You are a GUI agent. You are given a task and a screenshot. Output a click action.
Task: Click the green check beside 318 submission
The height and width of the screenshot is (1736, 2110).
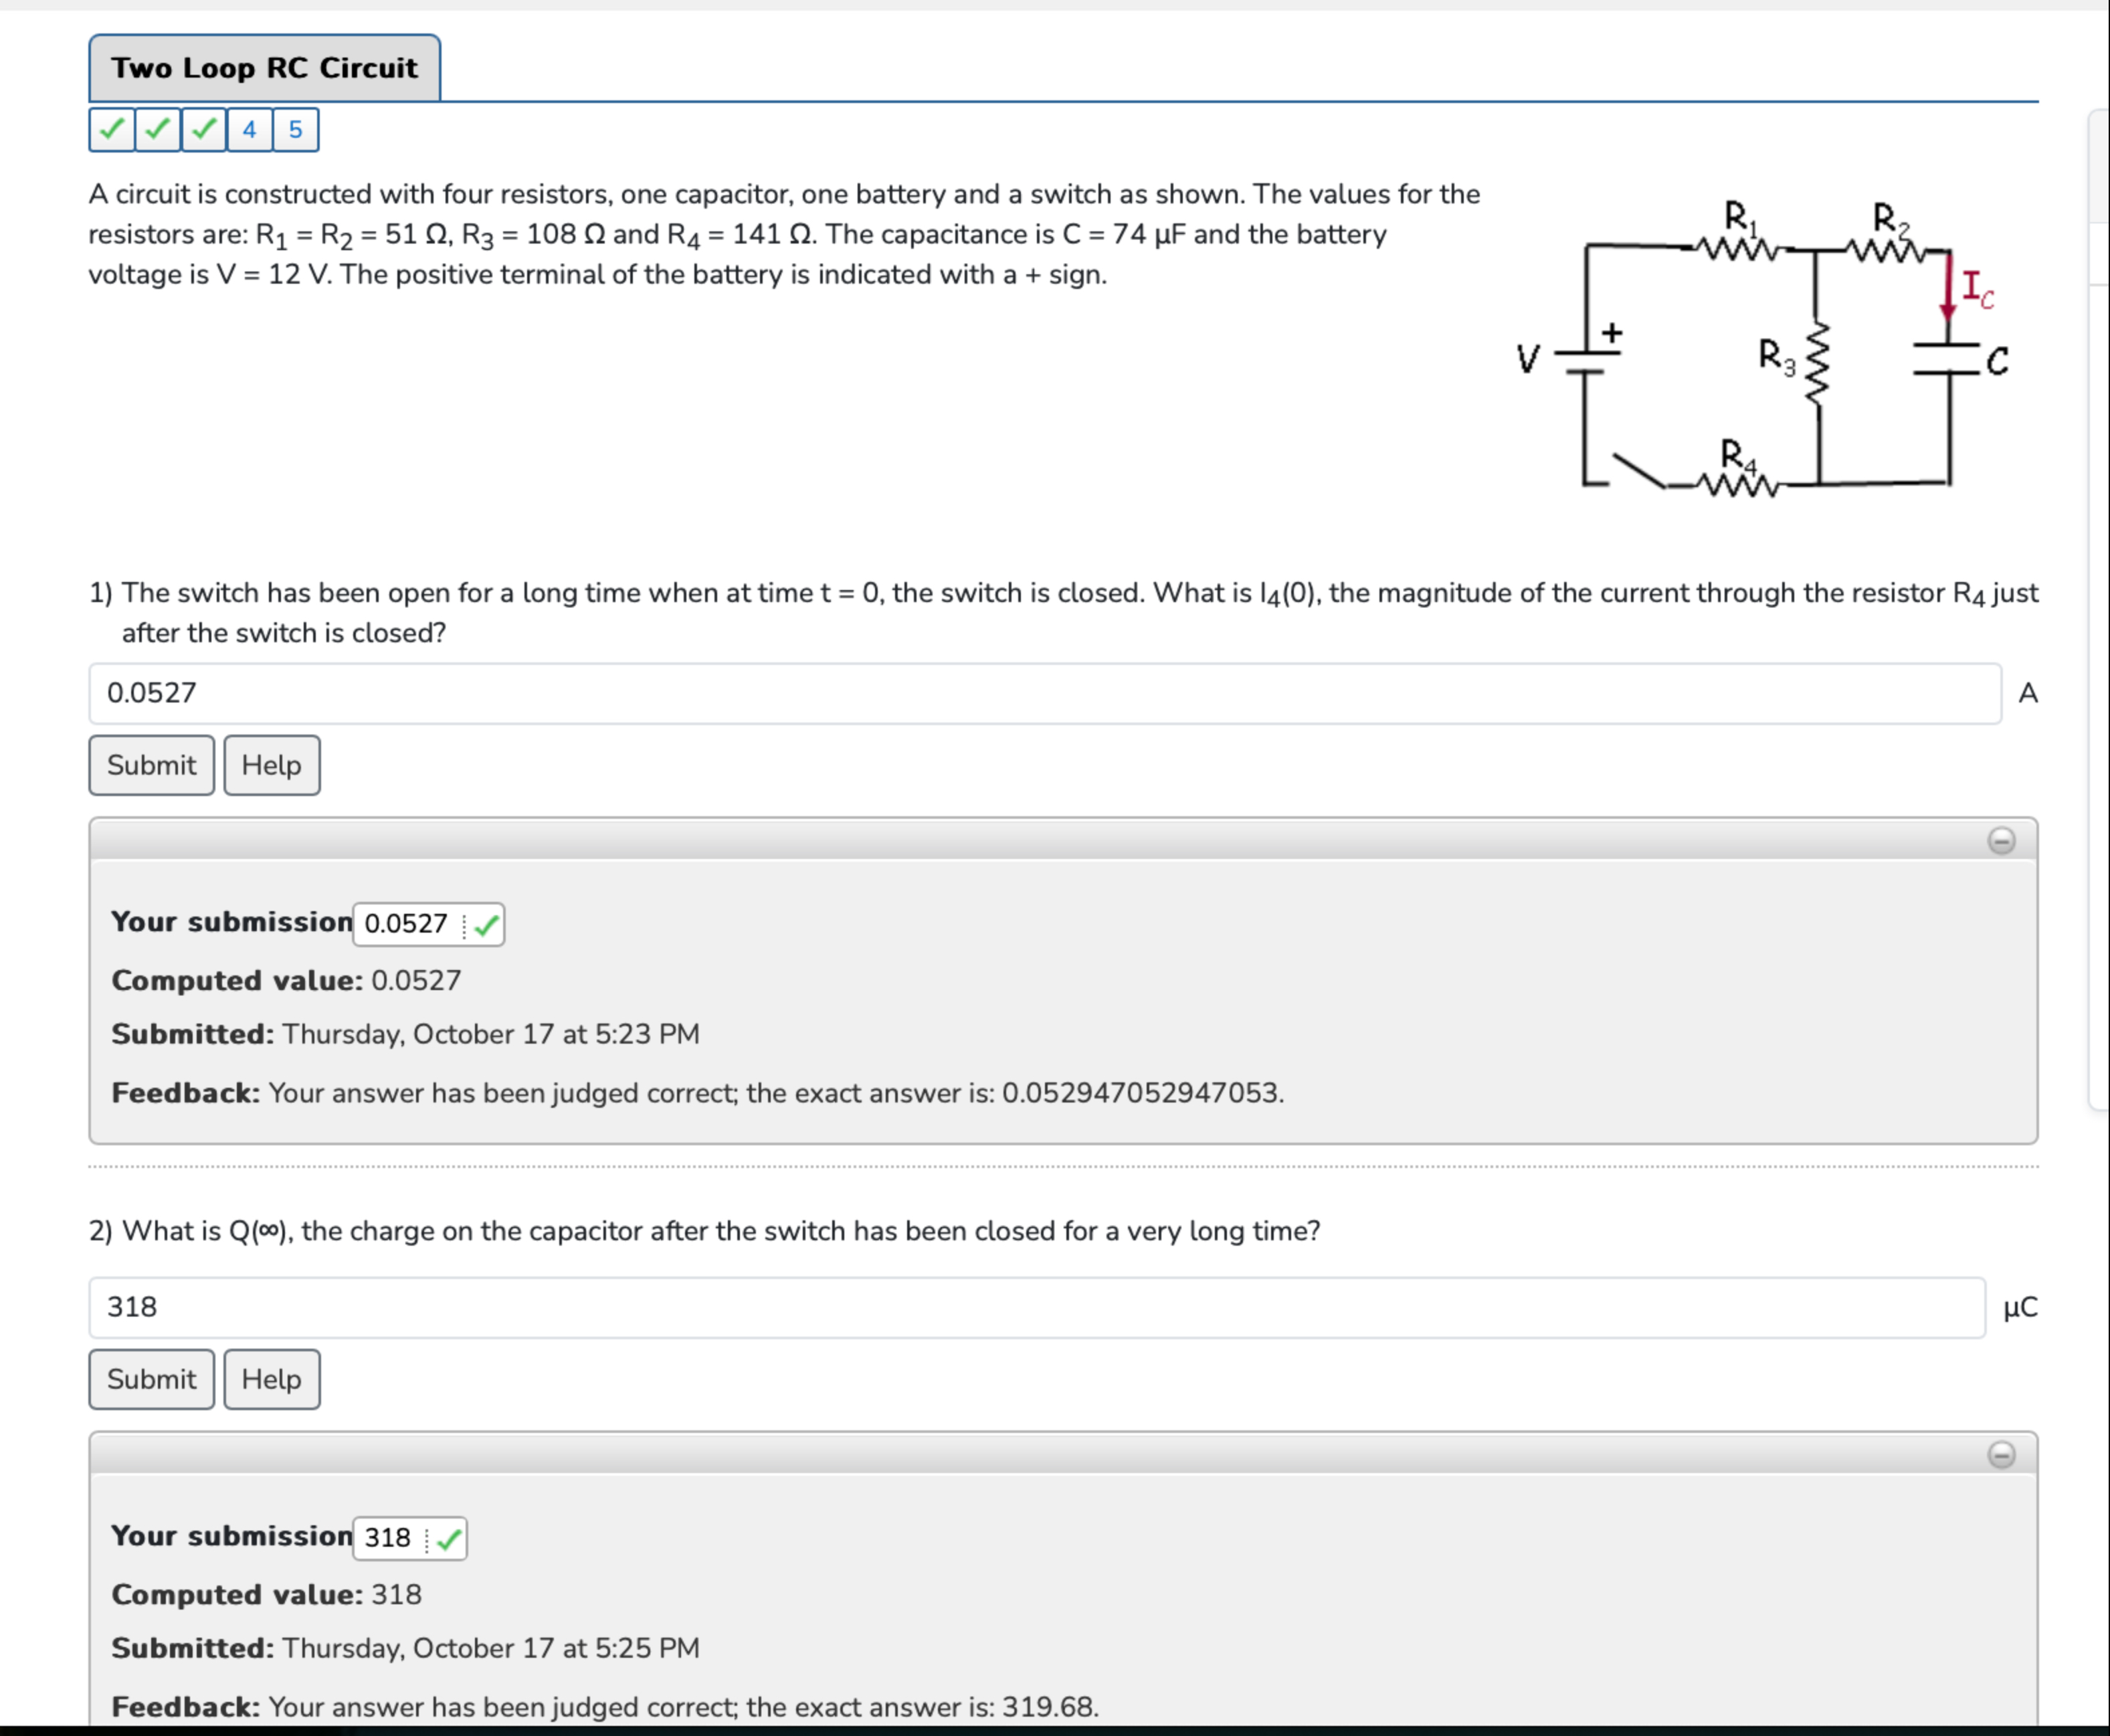(449, 1539)
